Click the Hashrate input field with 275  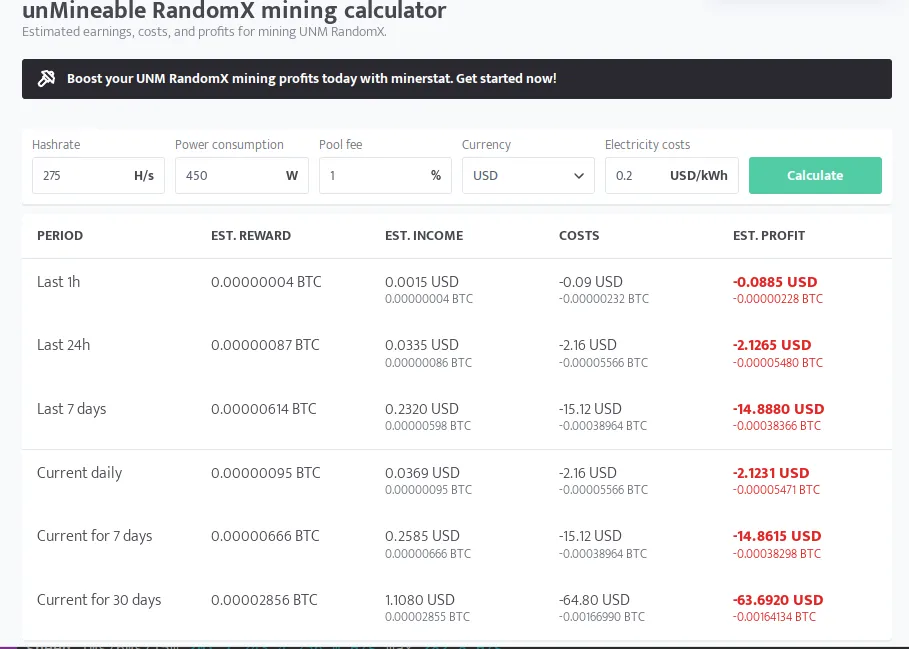tap(99, 176)
